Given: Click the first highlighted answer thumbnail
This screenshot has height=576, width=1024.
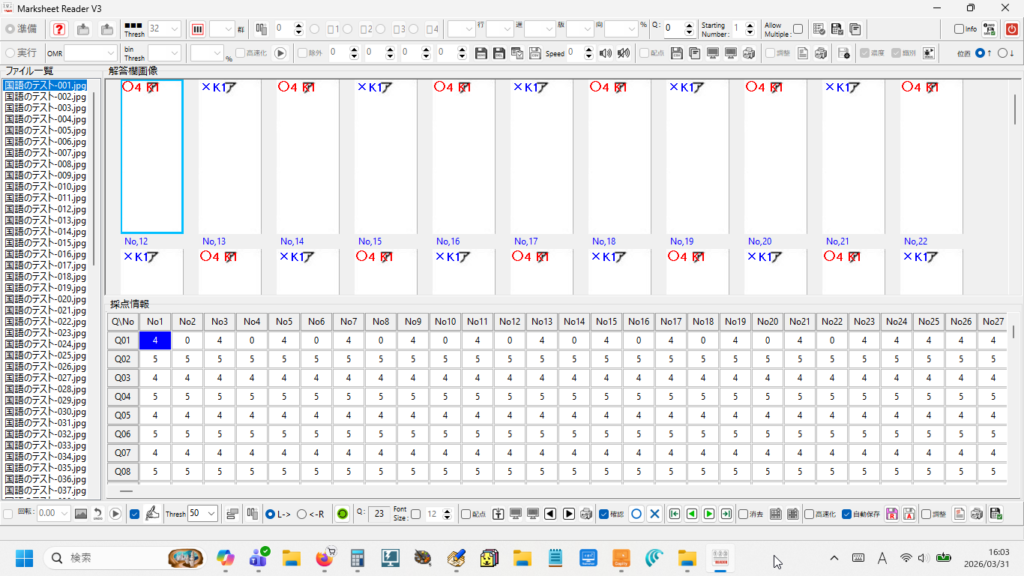Looking at the screenshot, I should (152, 155).
